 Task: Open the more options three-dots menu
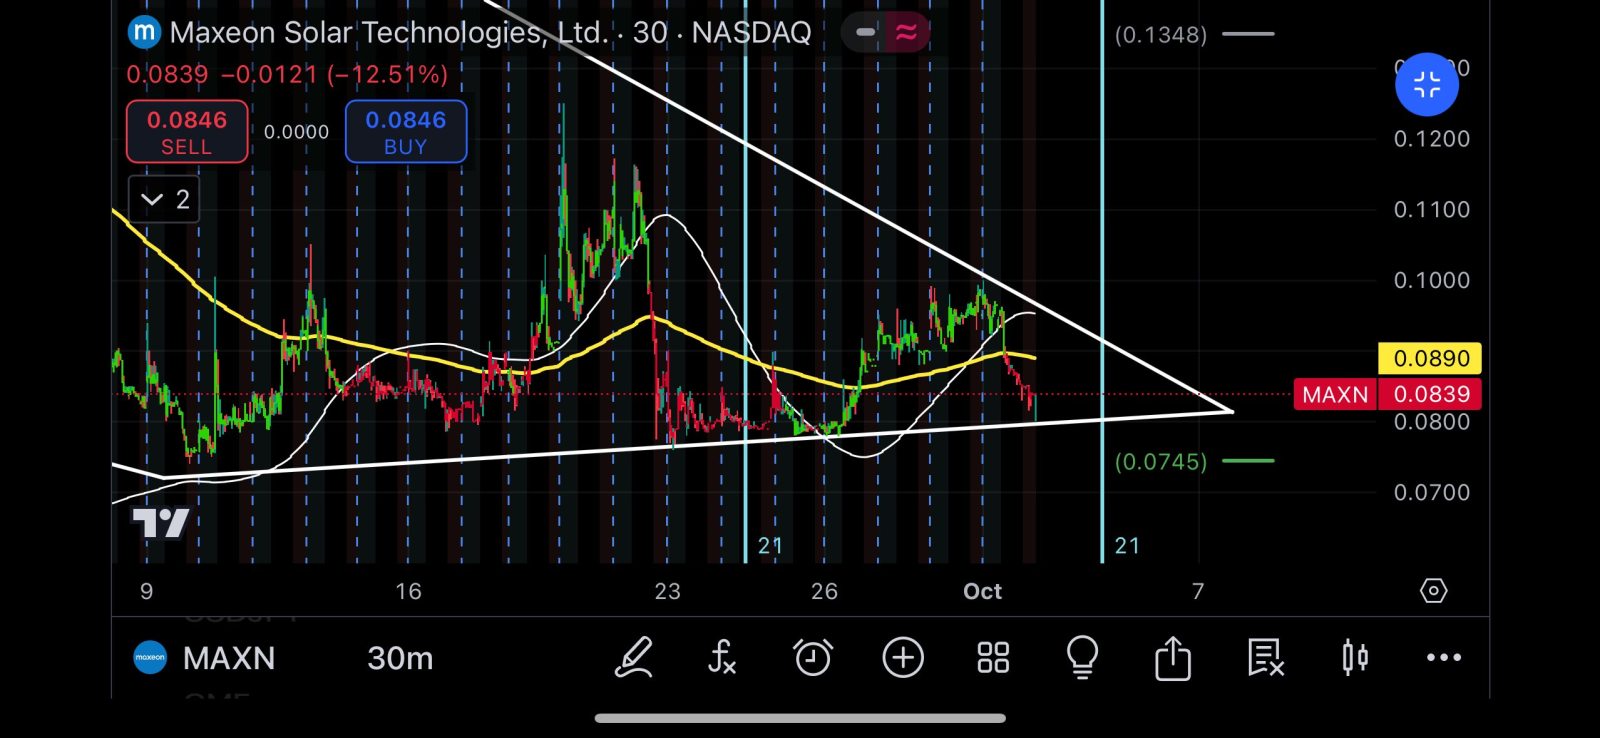pos(1444,658)
